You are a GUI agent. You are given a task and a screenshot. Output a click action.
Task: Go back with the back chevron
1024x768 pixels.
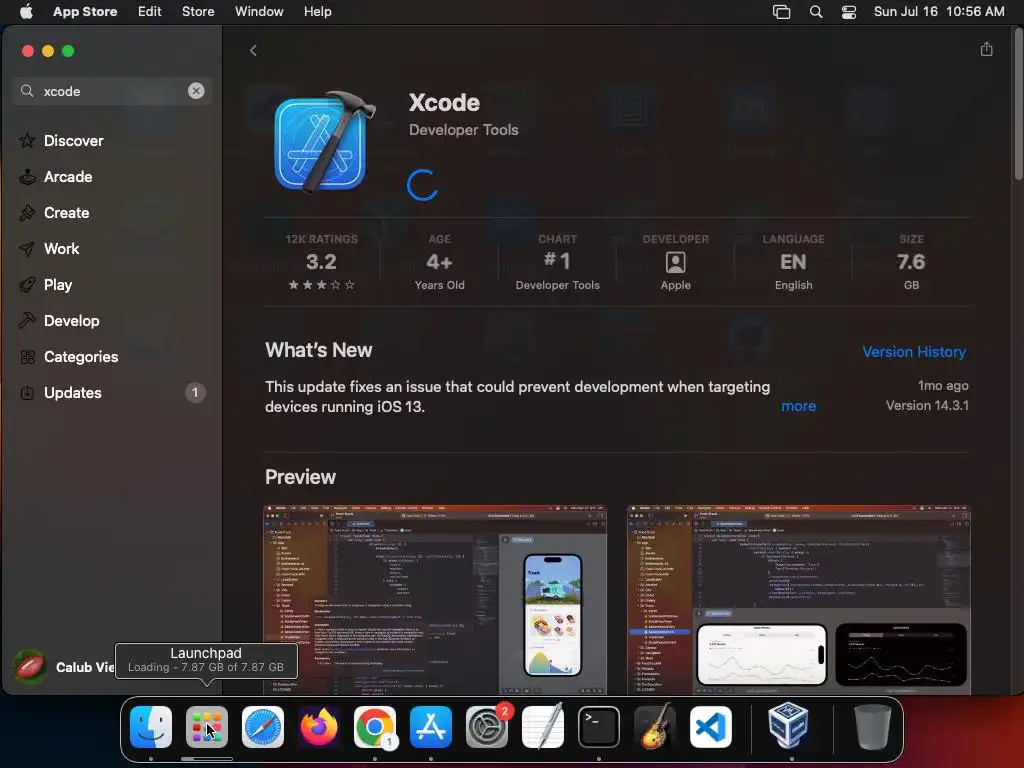tap(253, 50)
